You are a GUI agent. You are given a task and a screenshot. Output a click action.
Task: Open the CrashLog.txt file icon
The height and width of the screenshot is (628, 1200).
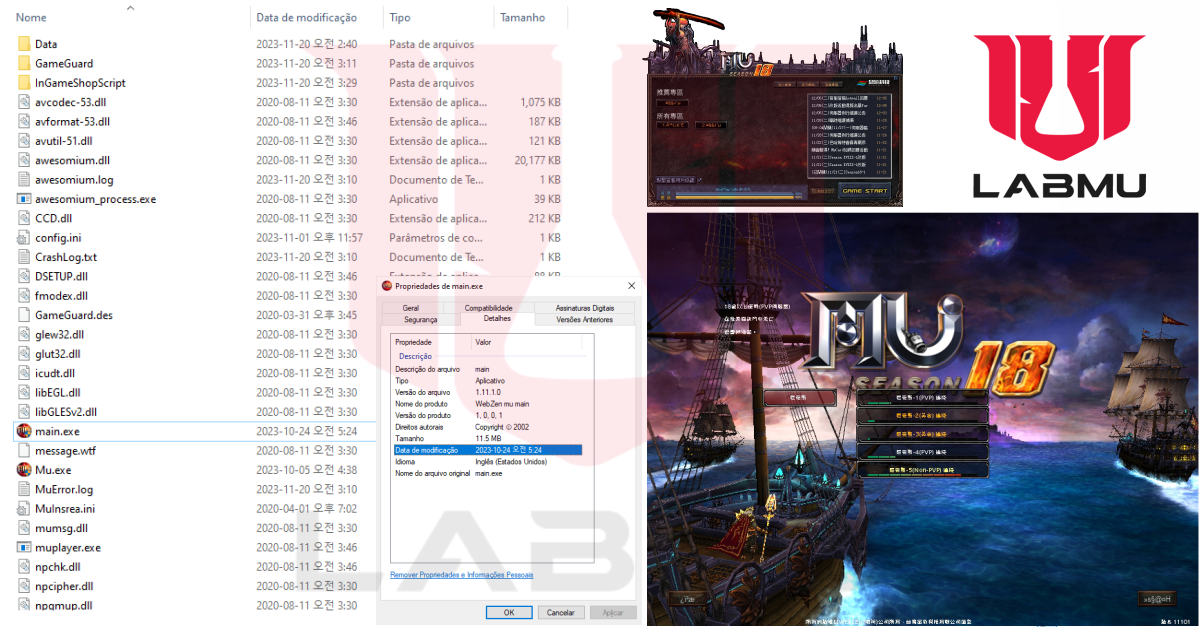[x=25, y=256]
